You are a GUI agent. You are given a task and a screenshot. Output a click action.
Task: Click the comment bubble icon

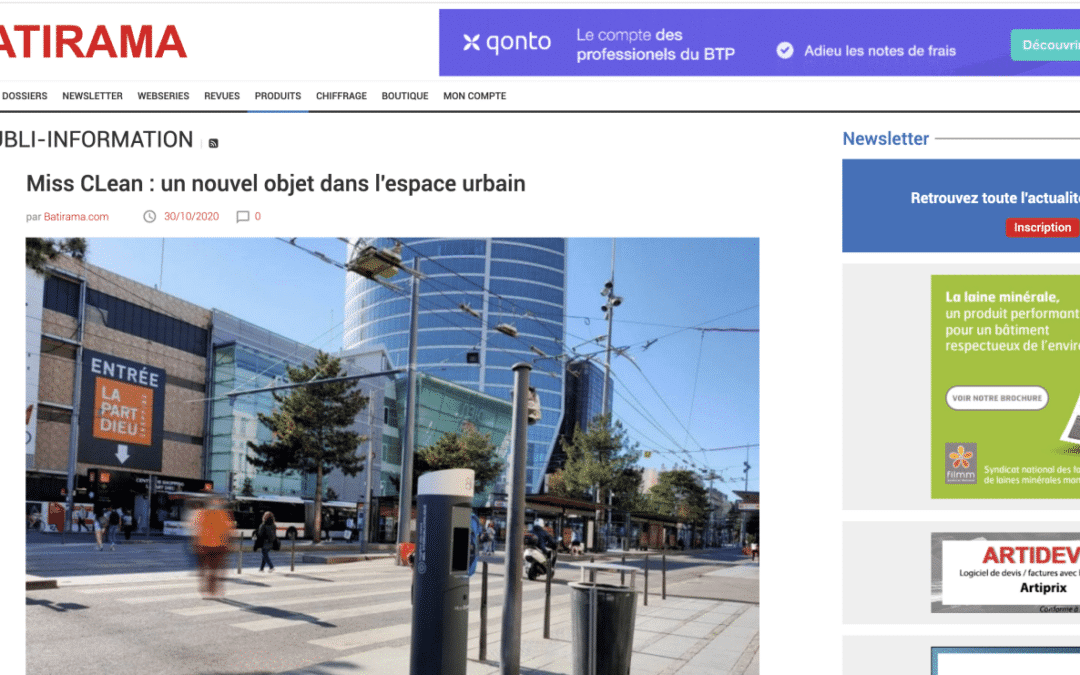242,216
